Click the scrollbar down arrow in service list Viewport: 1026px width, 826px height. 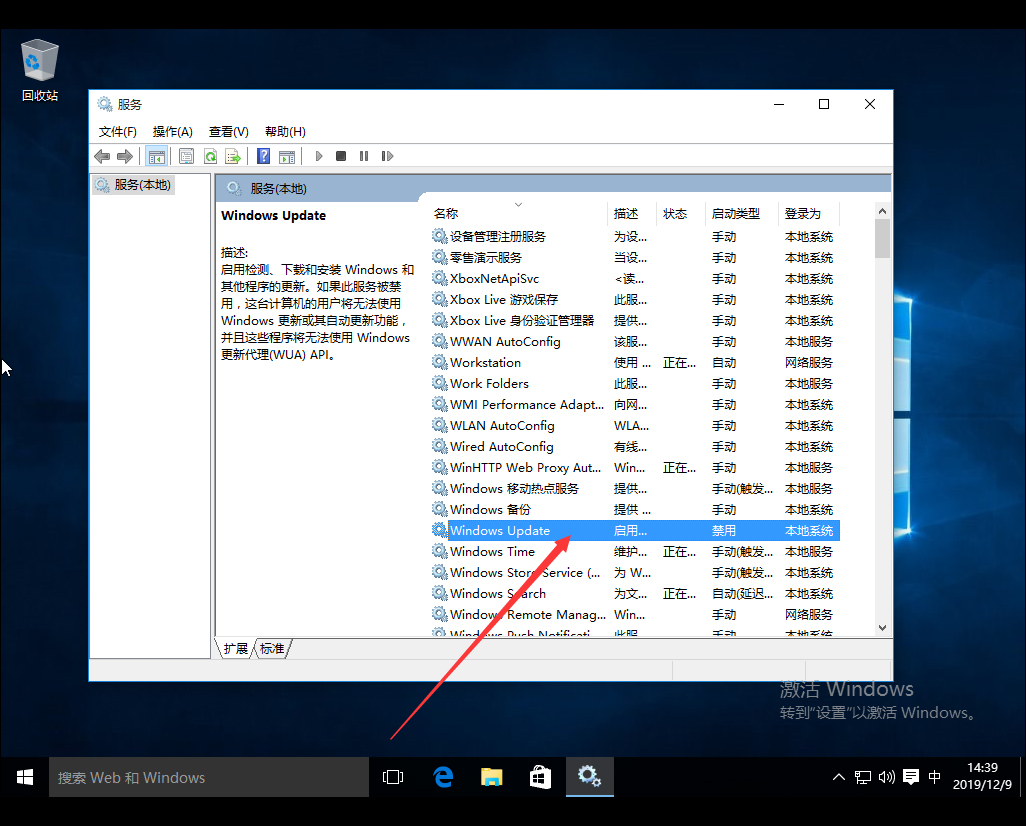click(x=881, y=627)
